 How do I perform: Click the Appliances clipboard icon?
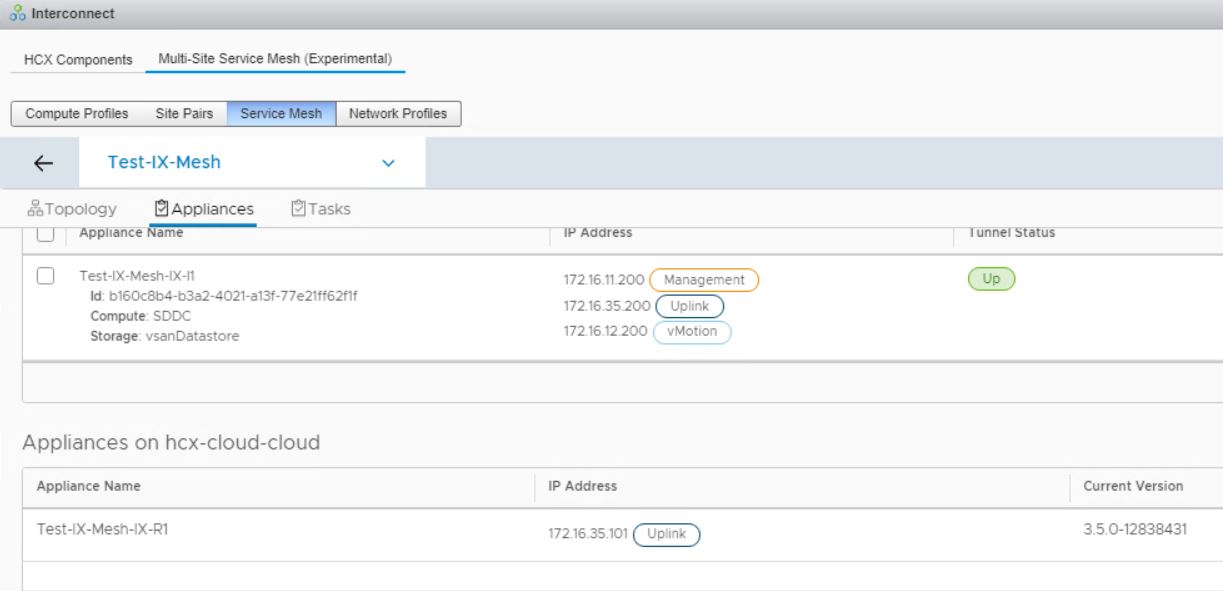pyautogui.click(x=160, y=209)
